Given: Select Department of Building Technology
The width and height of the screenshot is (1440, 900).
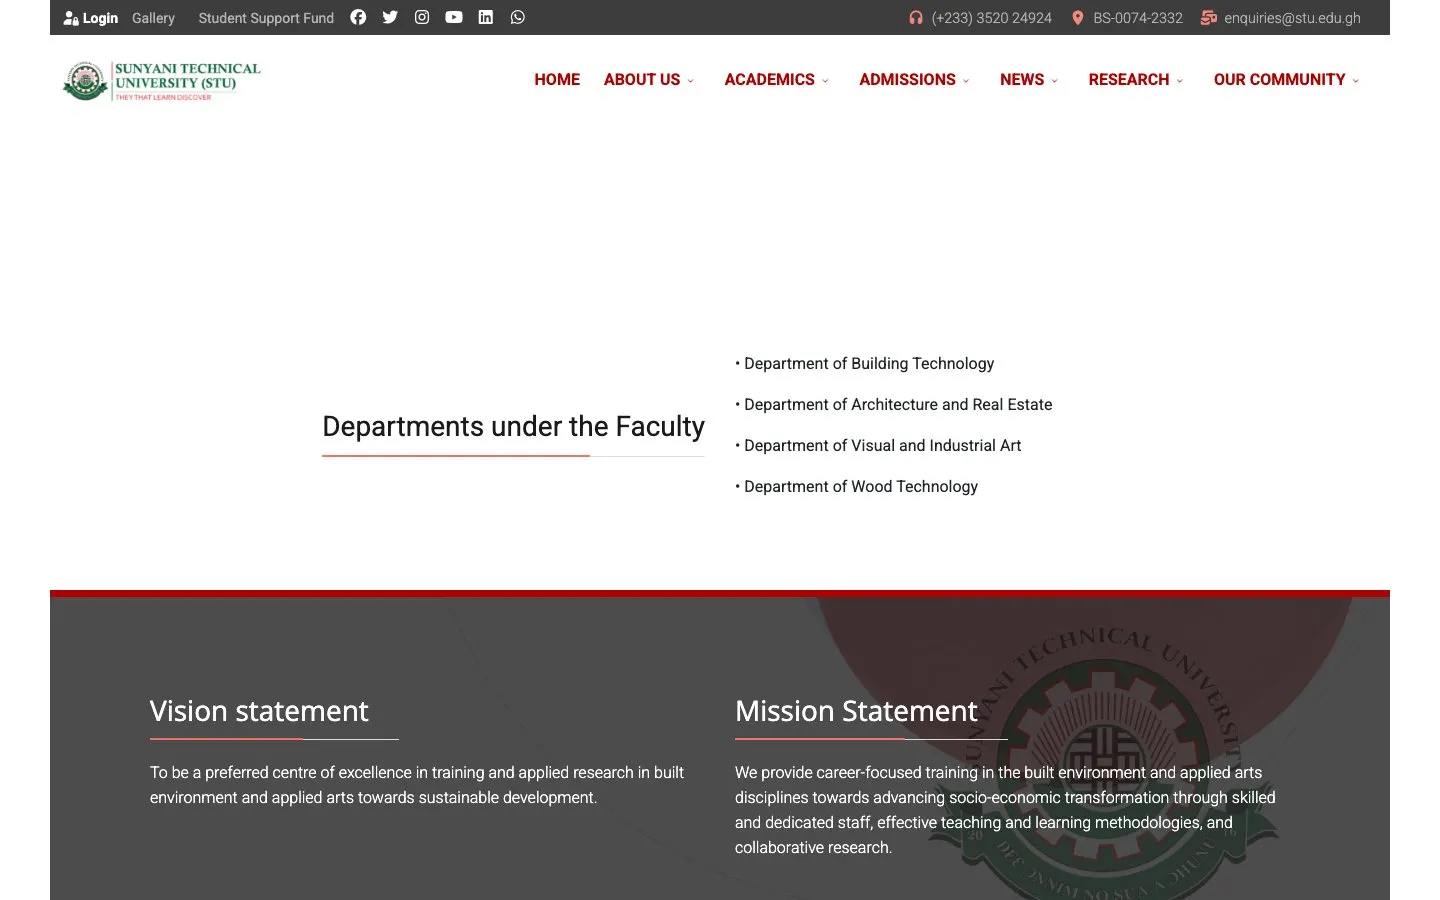Looking at the screenshot, I should (x=869, y=364).
